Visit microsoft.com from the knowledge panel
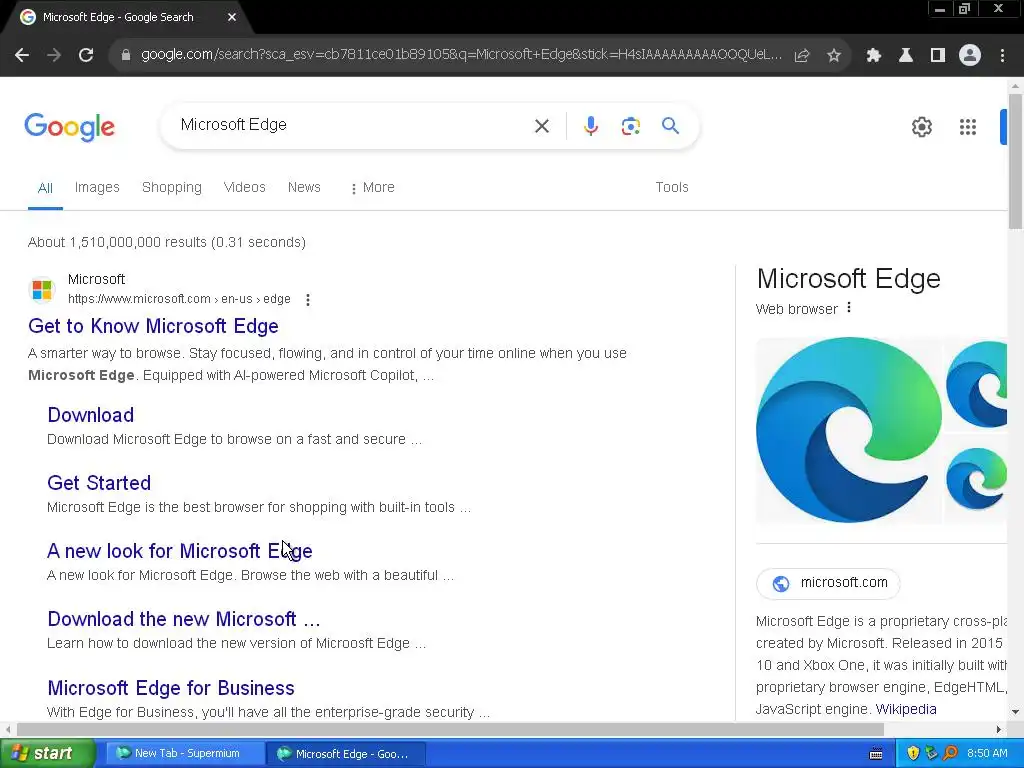 [x=828, y=583]
